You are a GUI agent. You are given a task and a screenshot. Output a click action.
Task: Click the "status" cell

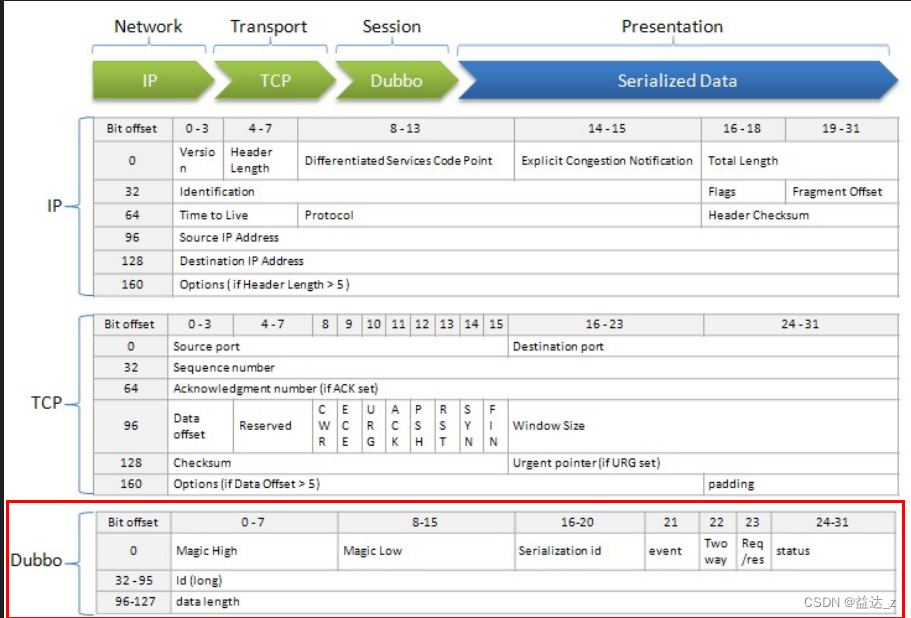pyautogui.click(x=834, y=551)
